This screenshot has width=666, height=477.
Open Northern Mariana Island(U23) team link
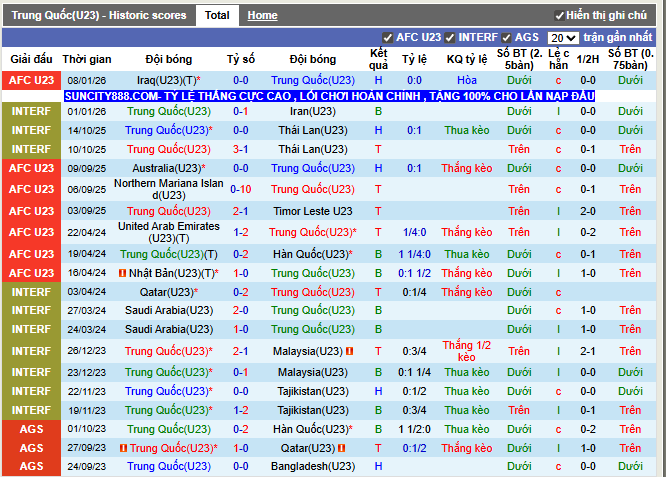pos(169,189)
